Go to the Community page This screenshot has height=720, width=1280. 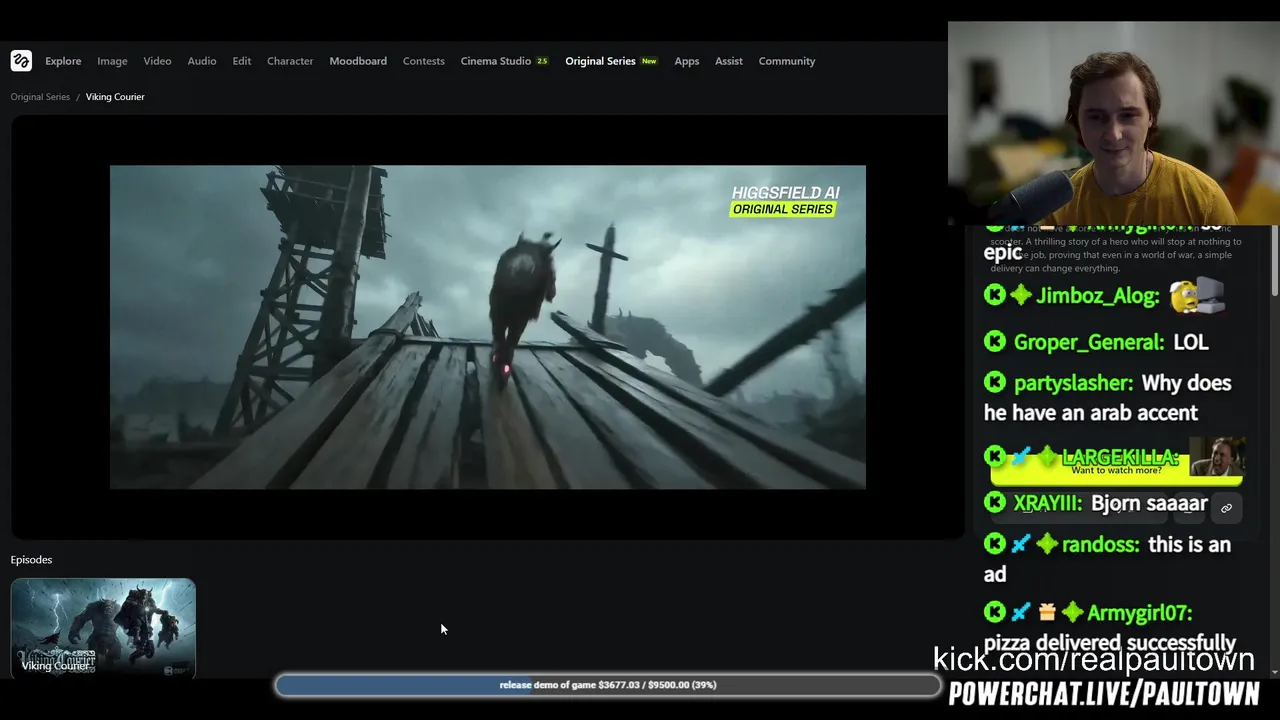coord(787,61)
